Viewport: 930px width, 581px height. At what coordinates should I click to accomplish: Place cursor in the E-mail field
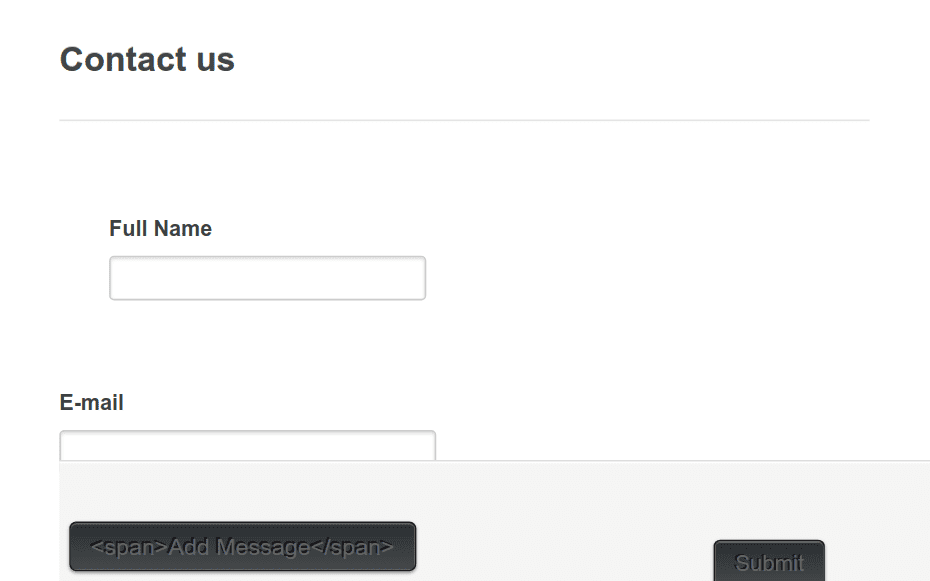(x=247, y=446)
